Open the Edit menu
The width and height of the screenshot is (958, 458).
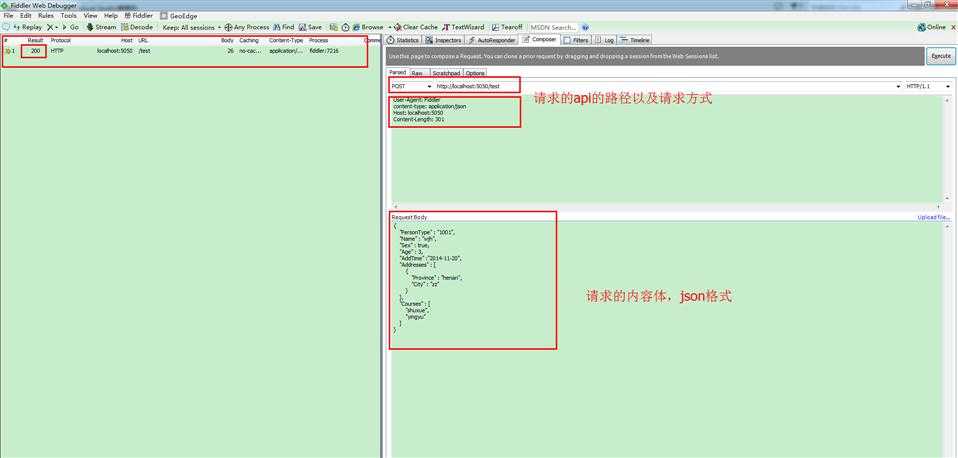[x=26, y=16]
